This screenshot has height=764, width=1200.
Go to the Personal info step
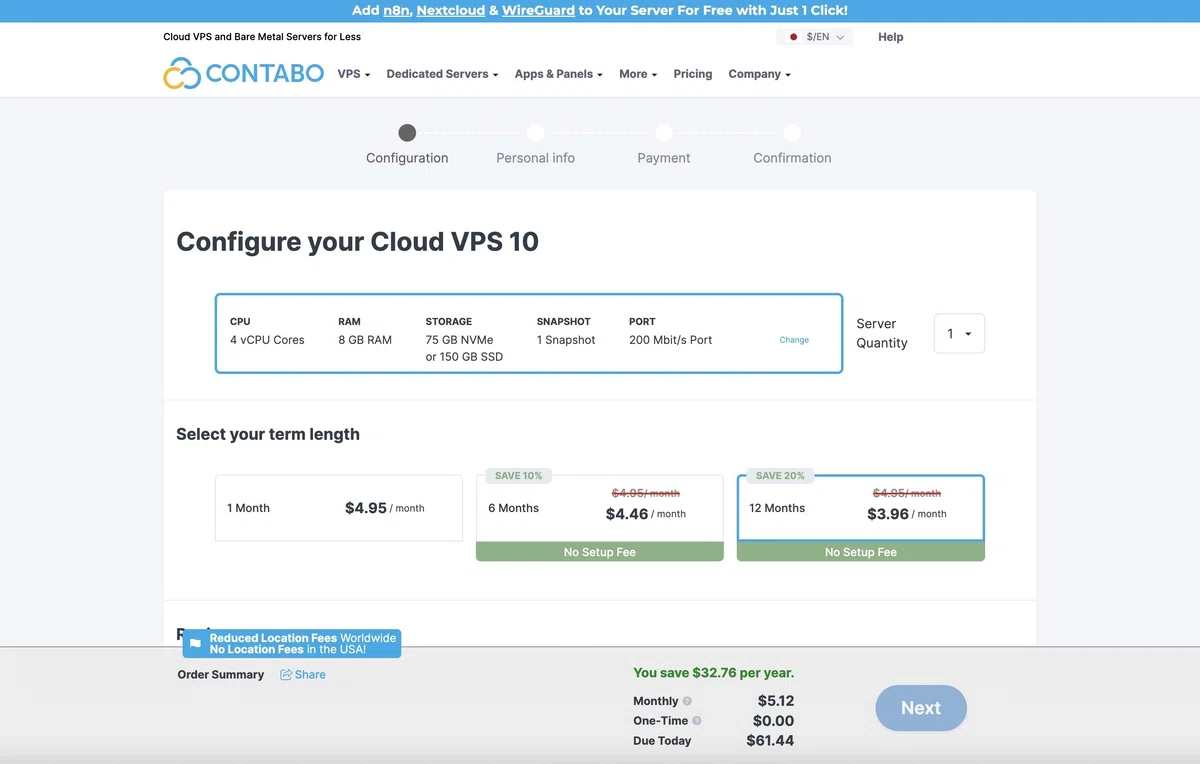pyautogui.click(x=536, y=145)
